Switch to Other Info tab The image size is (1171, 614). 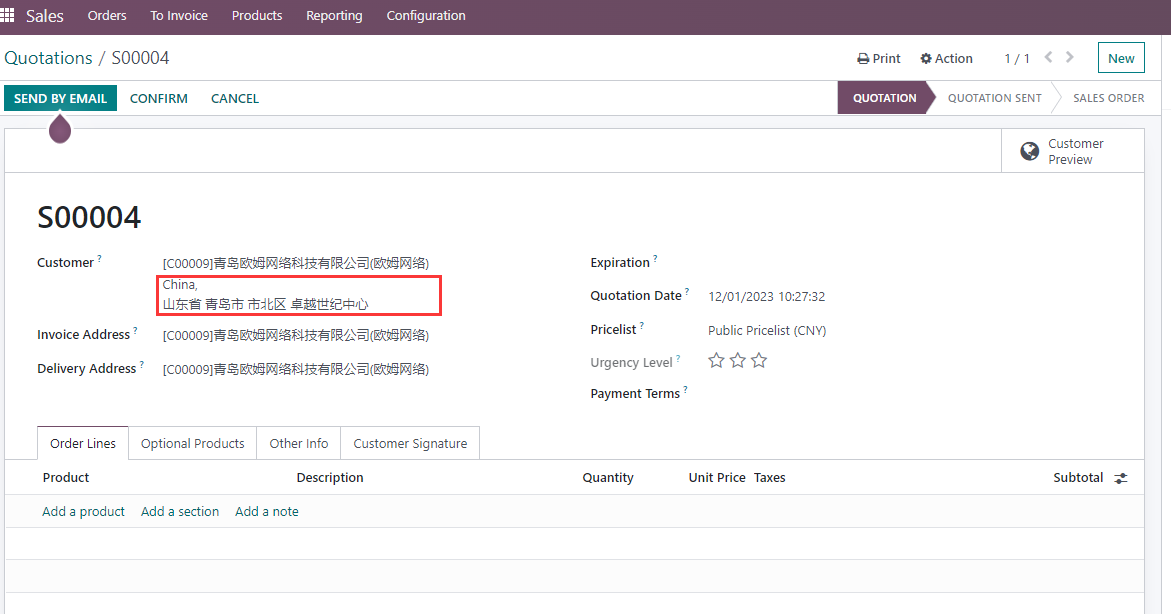[x=299, y=444]
